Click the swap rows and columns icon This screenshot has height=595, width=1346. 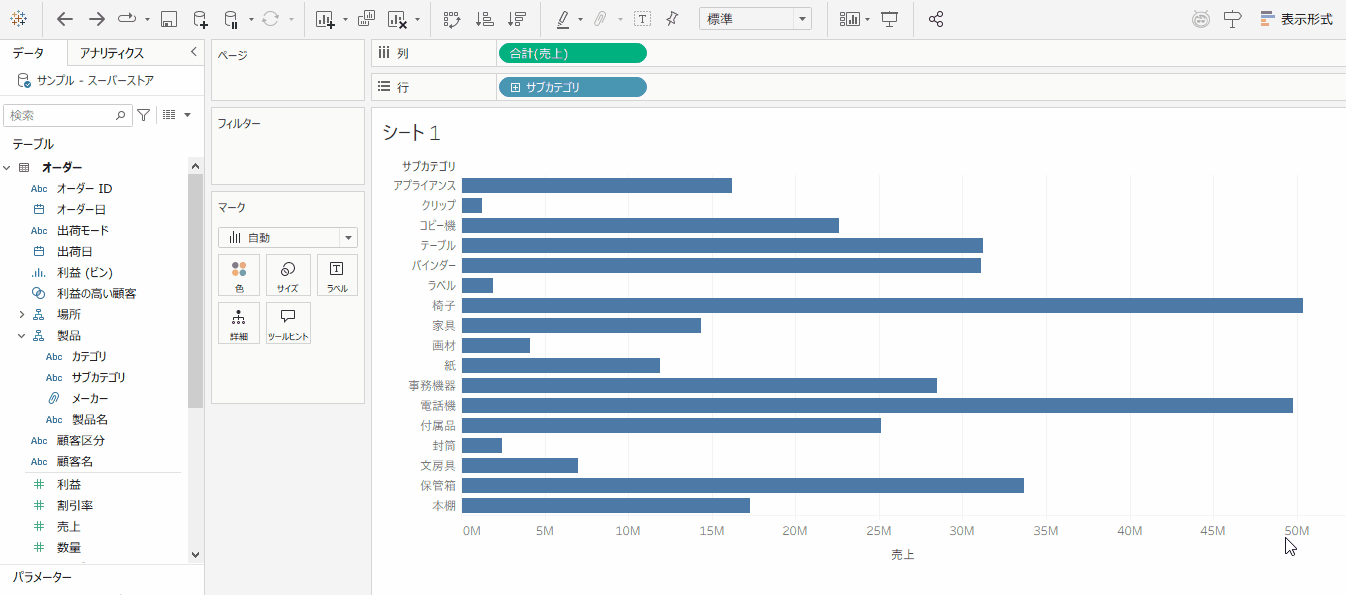pyautogui.click(x=451, y=19)
